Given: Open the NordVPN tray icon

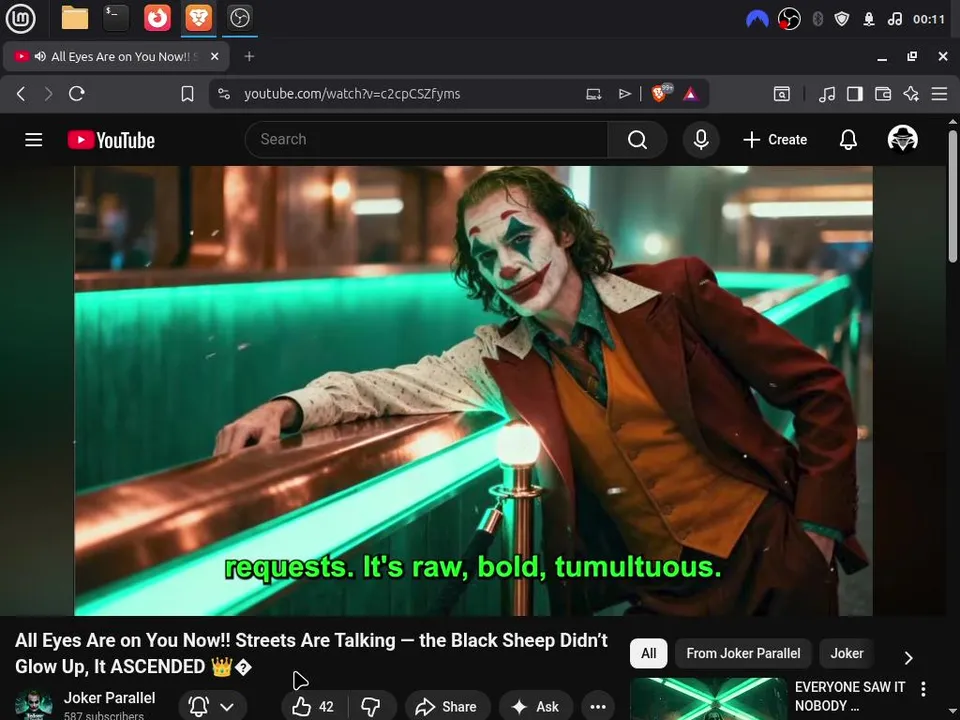Looking at the screenshot, I should tap(757, 20).
